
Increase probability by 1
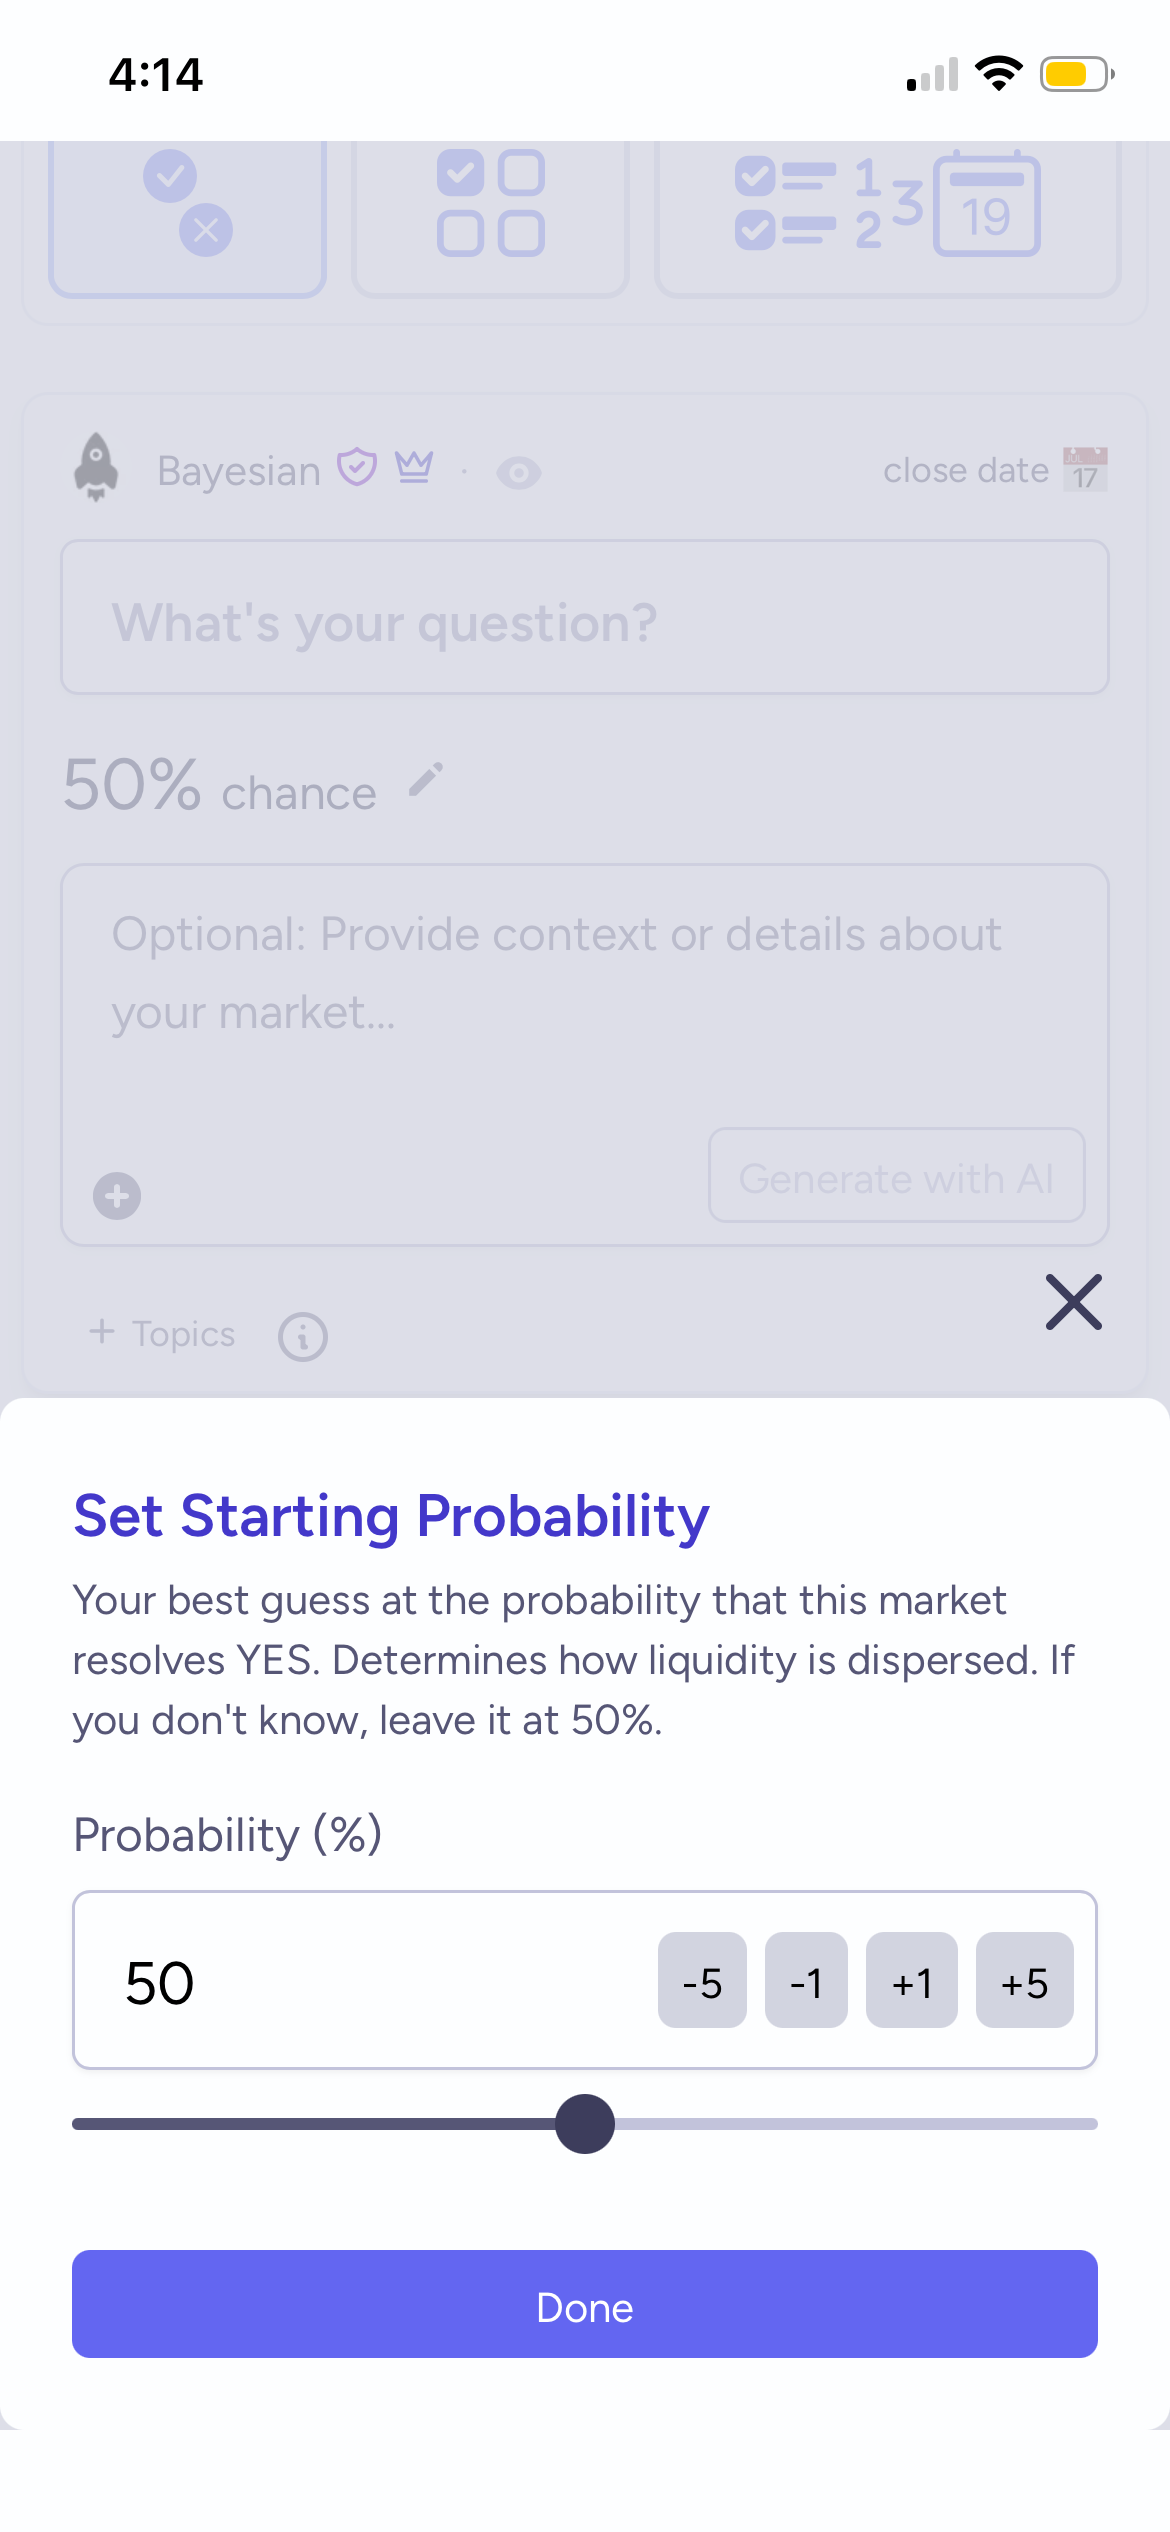[x=911, y=1981]
